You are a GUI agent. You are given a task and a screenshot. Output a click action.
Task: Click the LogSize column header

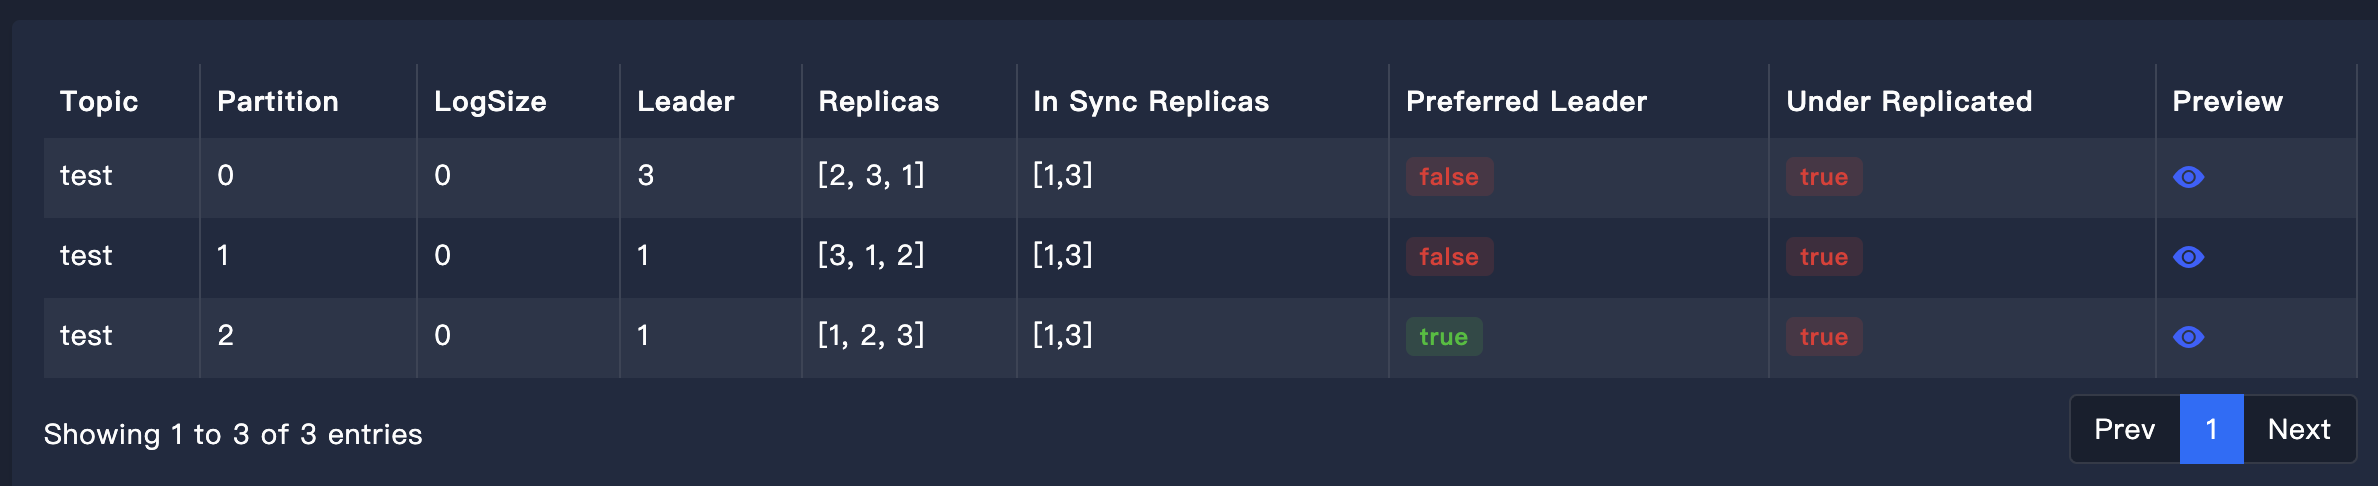[490, 101]
